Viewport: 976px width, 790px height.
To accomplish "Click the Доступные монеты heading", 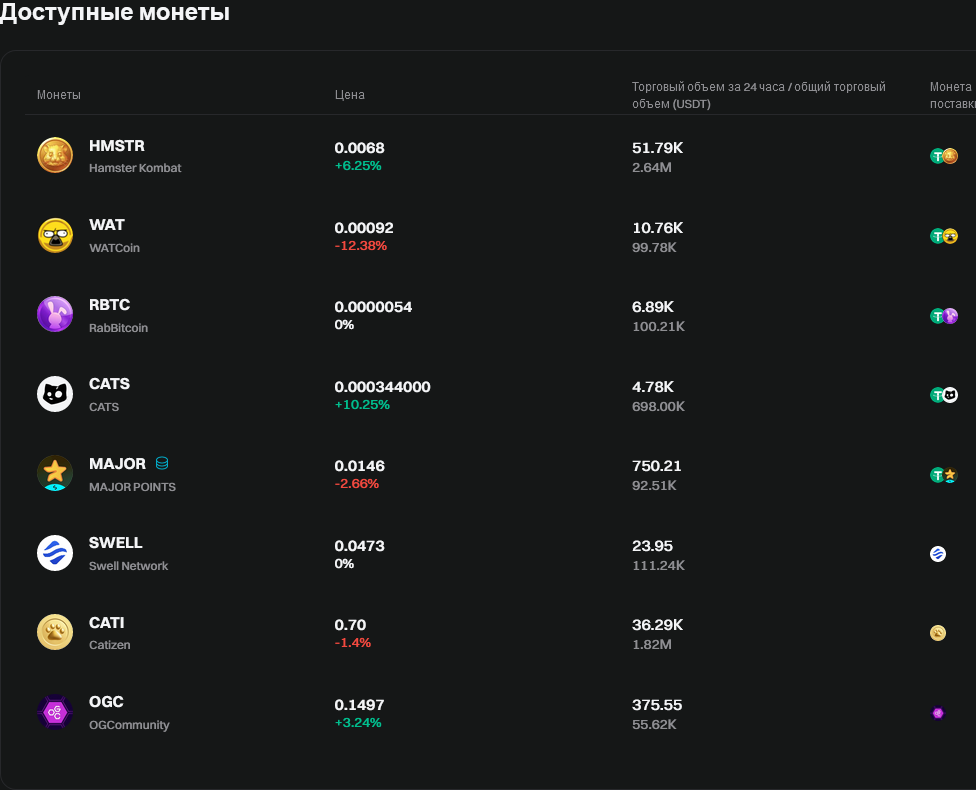I will click(115, 13).
